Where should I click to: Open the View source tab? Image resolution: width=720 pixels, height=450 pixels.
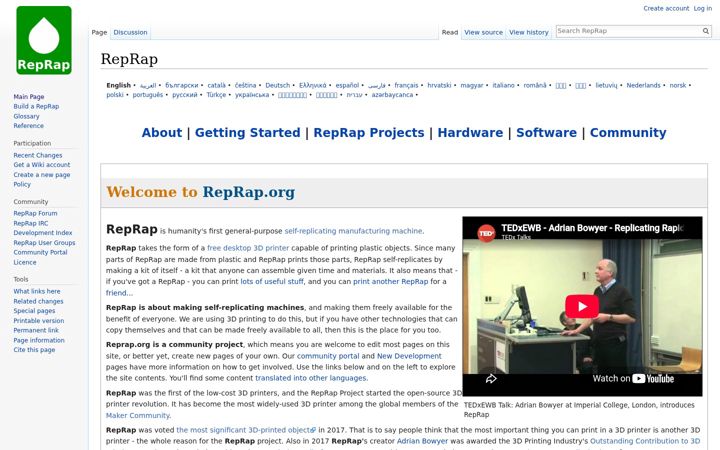click(x=483, y=33)
